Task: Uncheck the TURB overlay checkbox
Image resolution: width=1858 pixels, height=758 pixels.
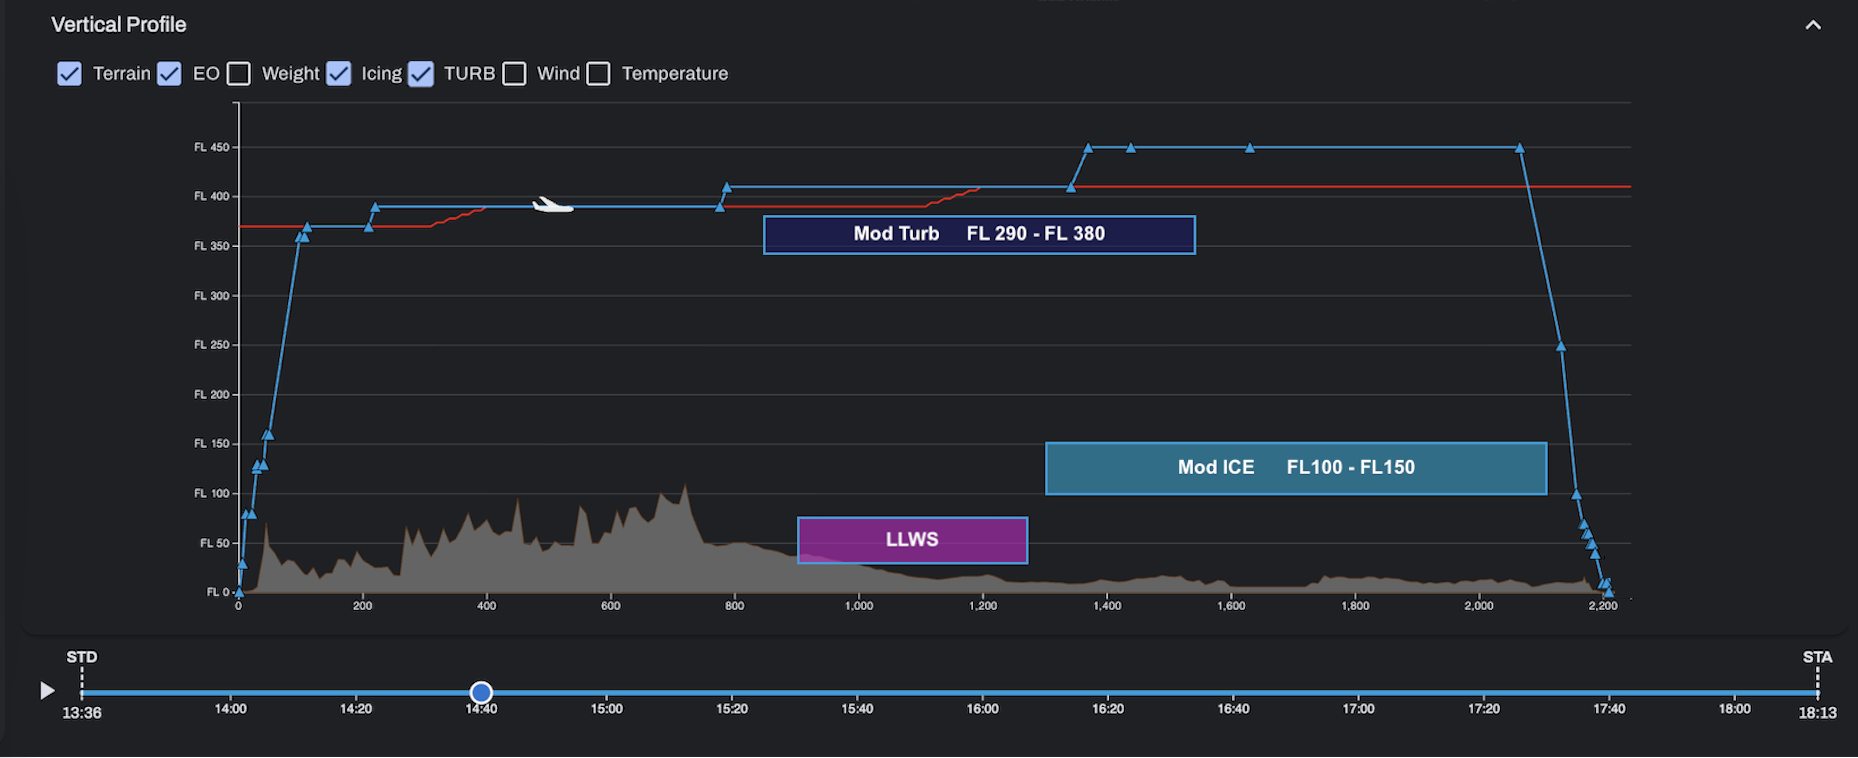Action: (x=421, y=74)
